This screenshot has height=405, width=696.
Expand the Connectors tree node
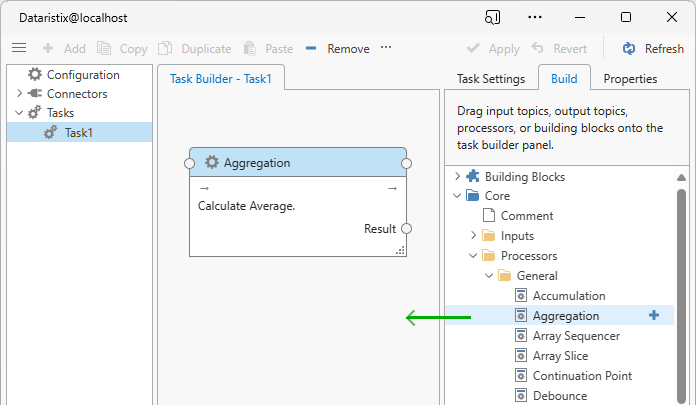19,94
